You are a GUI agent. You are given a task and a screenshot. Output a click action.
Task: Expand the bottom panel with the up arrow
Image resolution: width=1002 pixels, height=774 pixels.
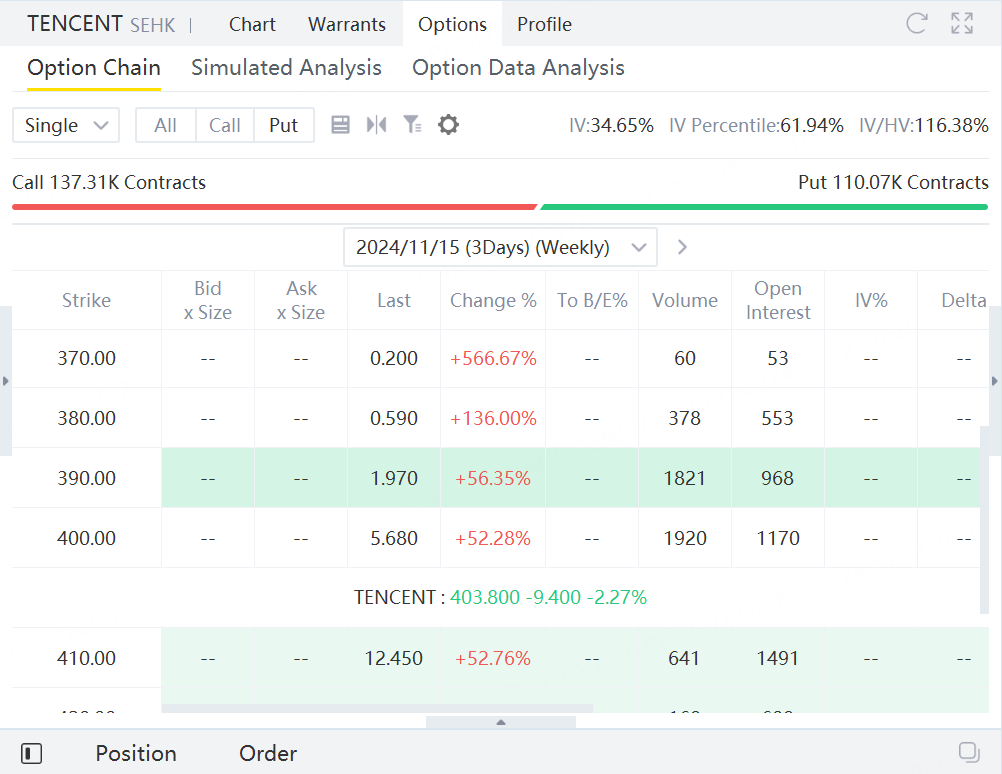(x=501, y=722)
